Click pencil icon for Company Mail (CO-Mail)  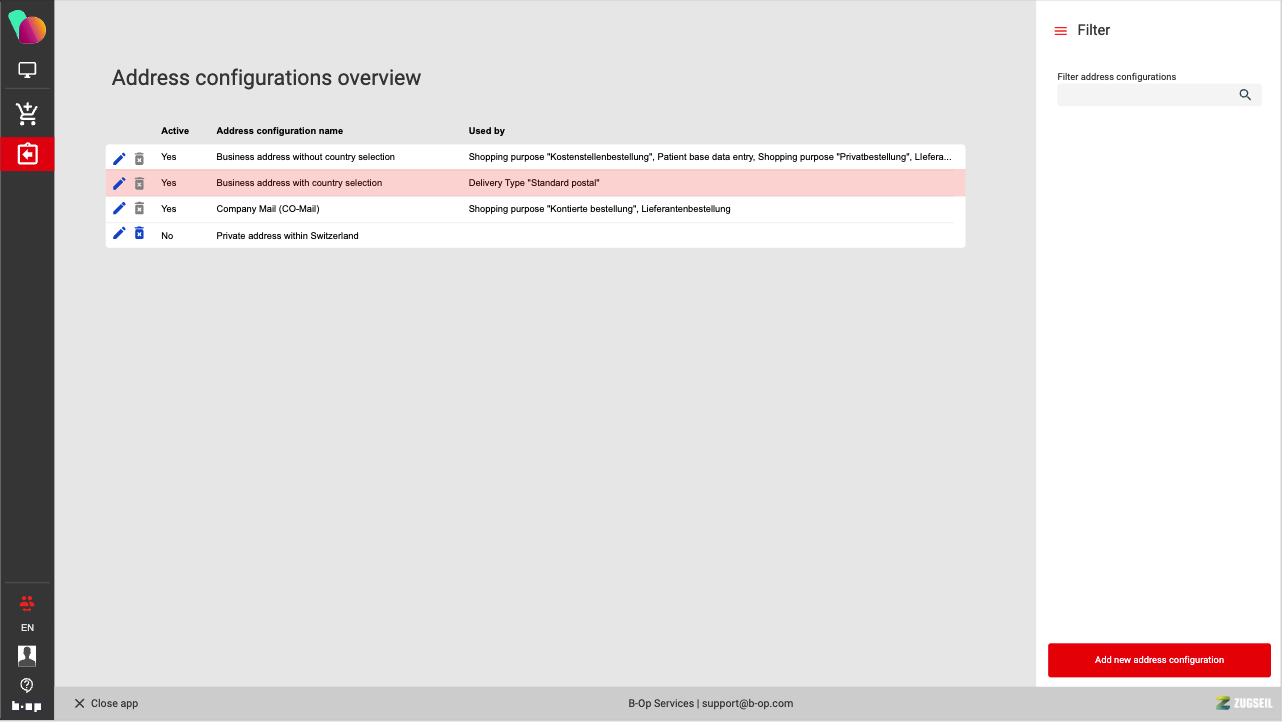click(x=119, y=208)
